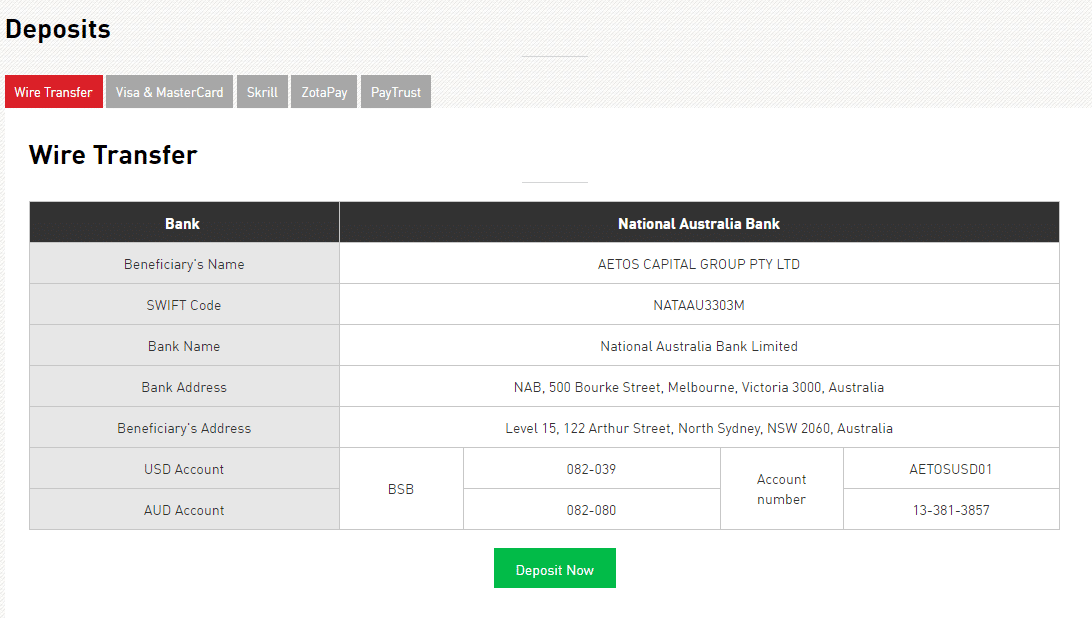Switch to the Visa & MasterCard tab
The height and width of the screenshot is (618, 1092).
169,92
